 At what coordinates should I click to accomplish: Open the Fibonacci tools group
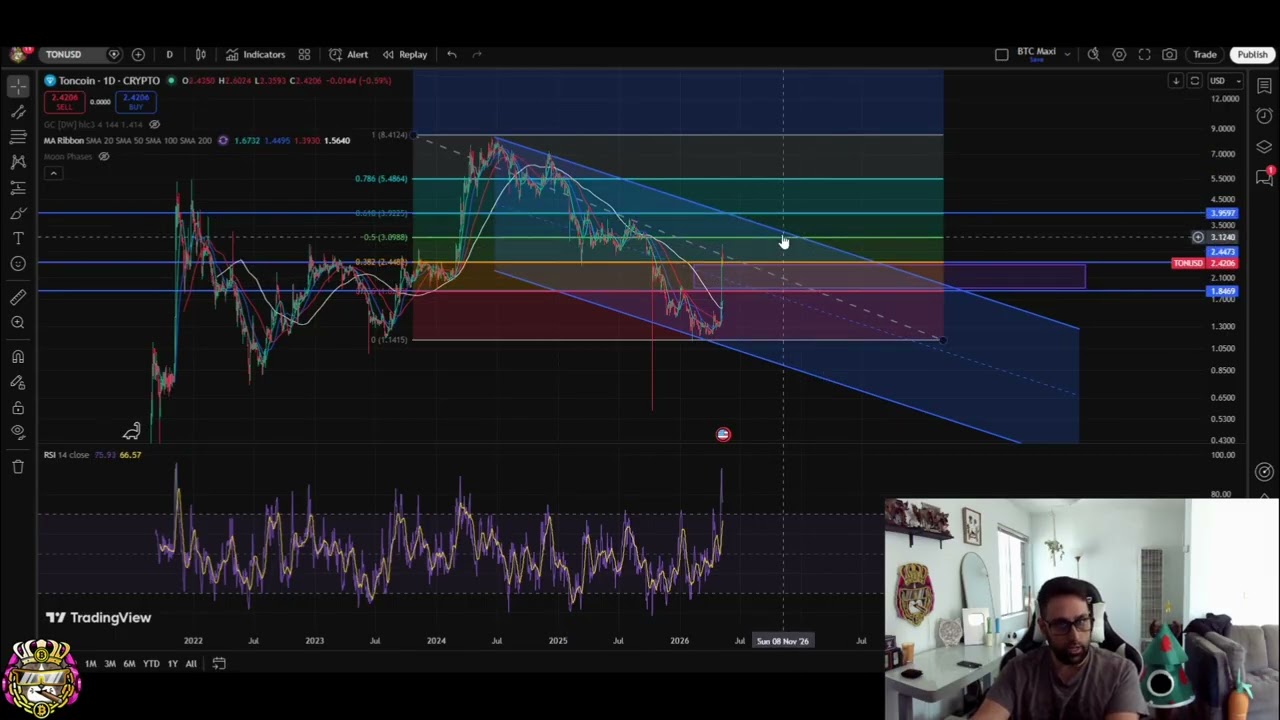point(18,137)
